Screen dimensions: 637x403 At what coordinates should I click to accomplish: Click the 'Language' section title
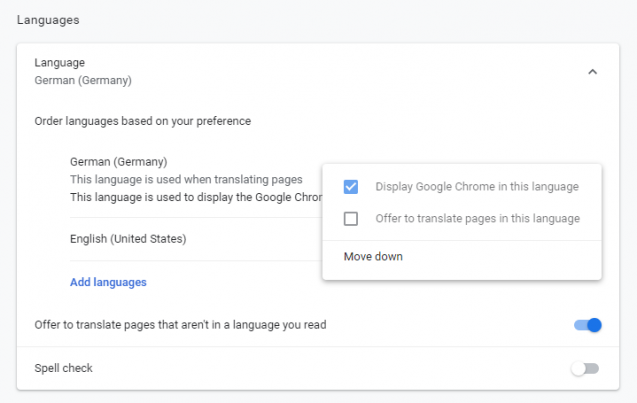pyautogui.click(x=60, y=63)
